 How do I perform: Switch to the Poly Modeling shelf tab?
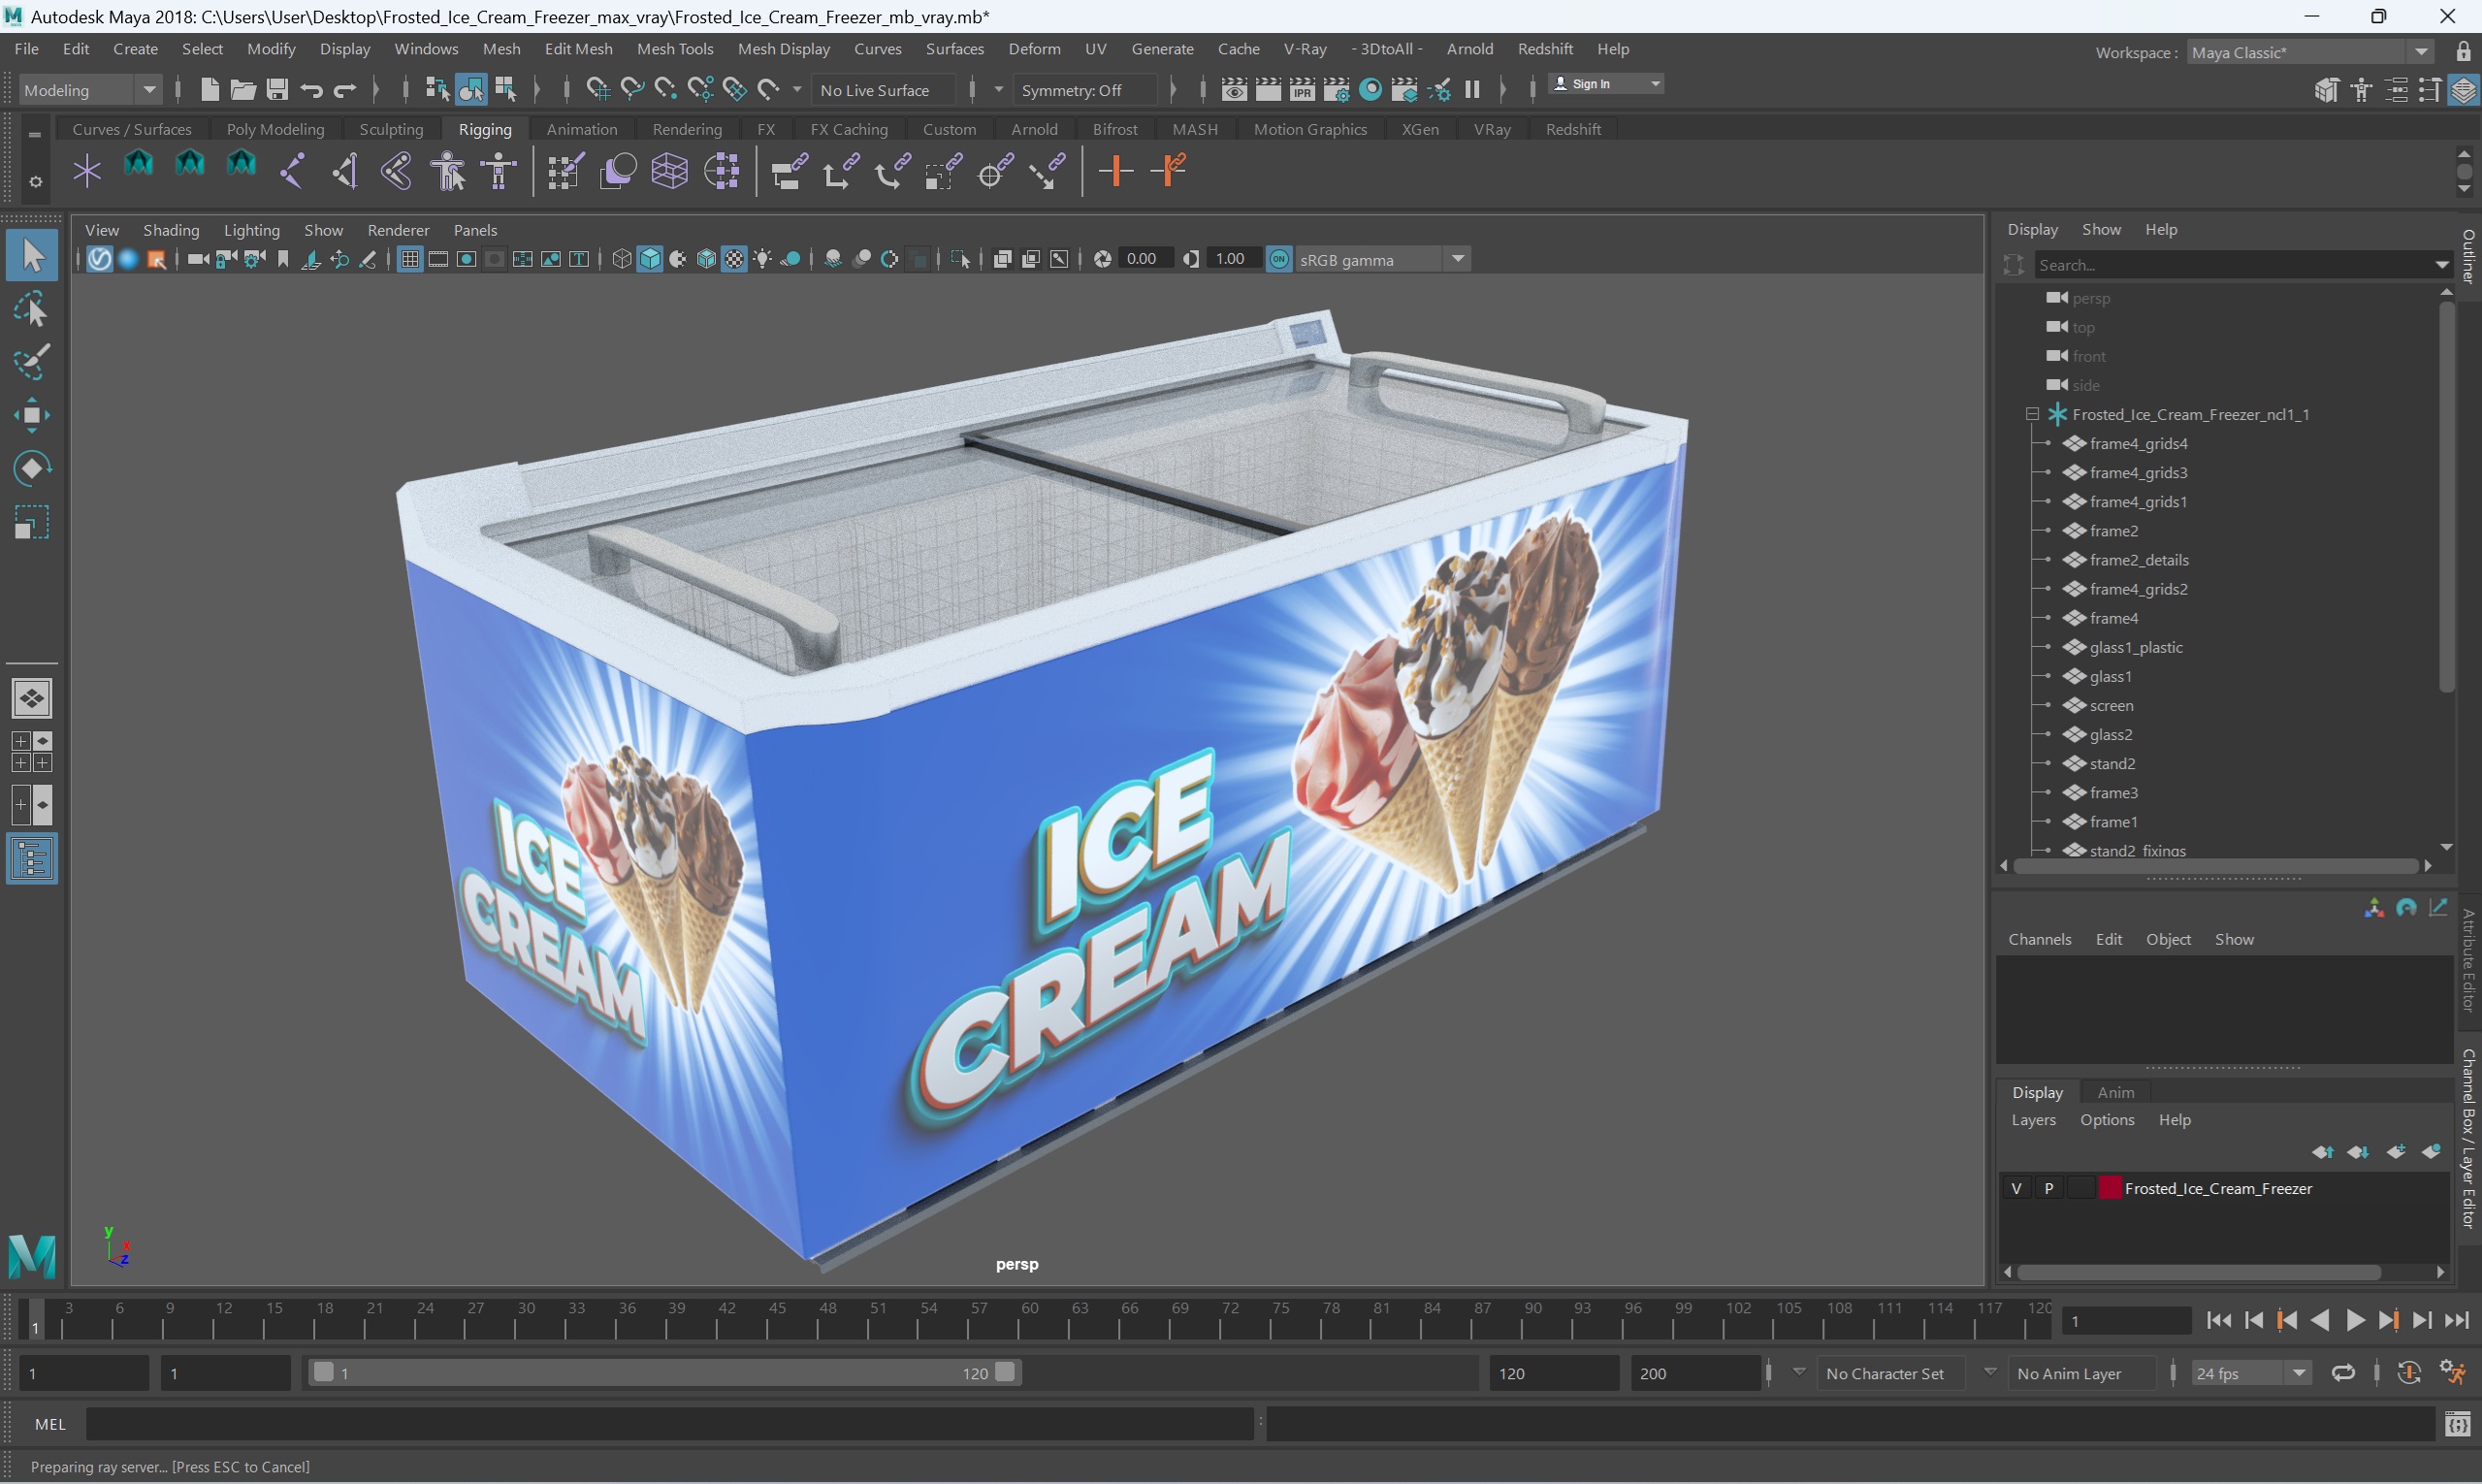pos(275,129)
